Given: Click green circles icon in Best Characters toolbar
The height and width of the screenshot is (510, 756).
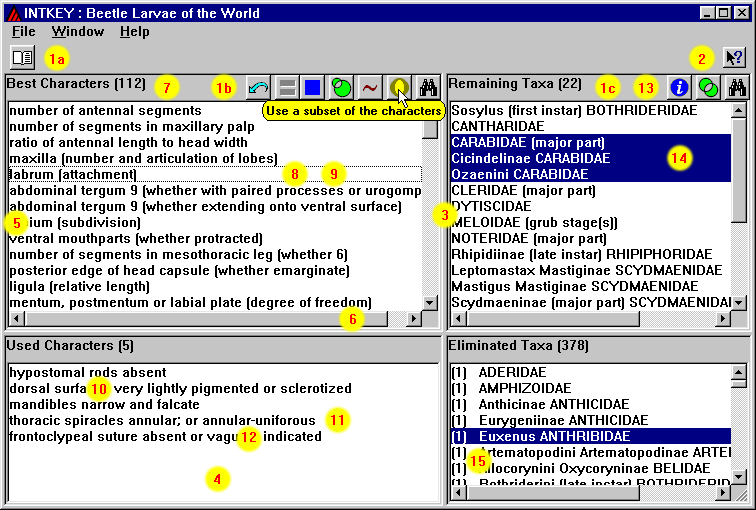Looking at the screenshot, I should point(341,88).
